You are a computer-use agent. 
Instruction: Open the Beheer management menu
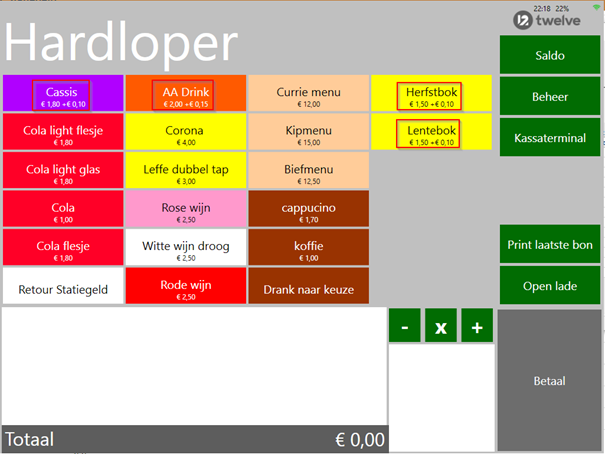point(550,97)
